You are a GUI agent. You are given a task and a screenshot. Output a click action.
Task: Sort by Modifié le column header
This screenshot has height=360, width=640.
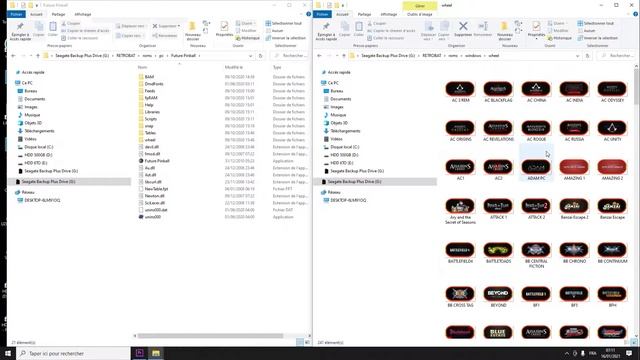pos(233,67)
